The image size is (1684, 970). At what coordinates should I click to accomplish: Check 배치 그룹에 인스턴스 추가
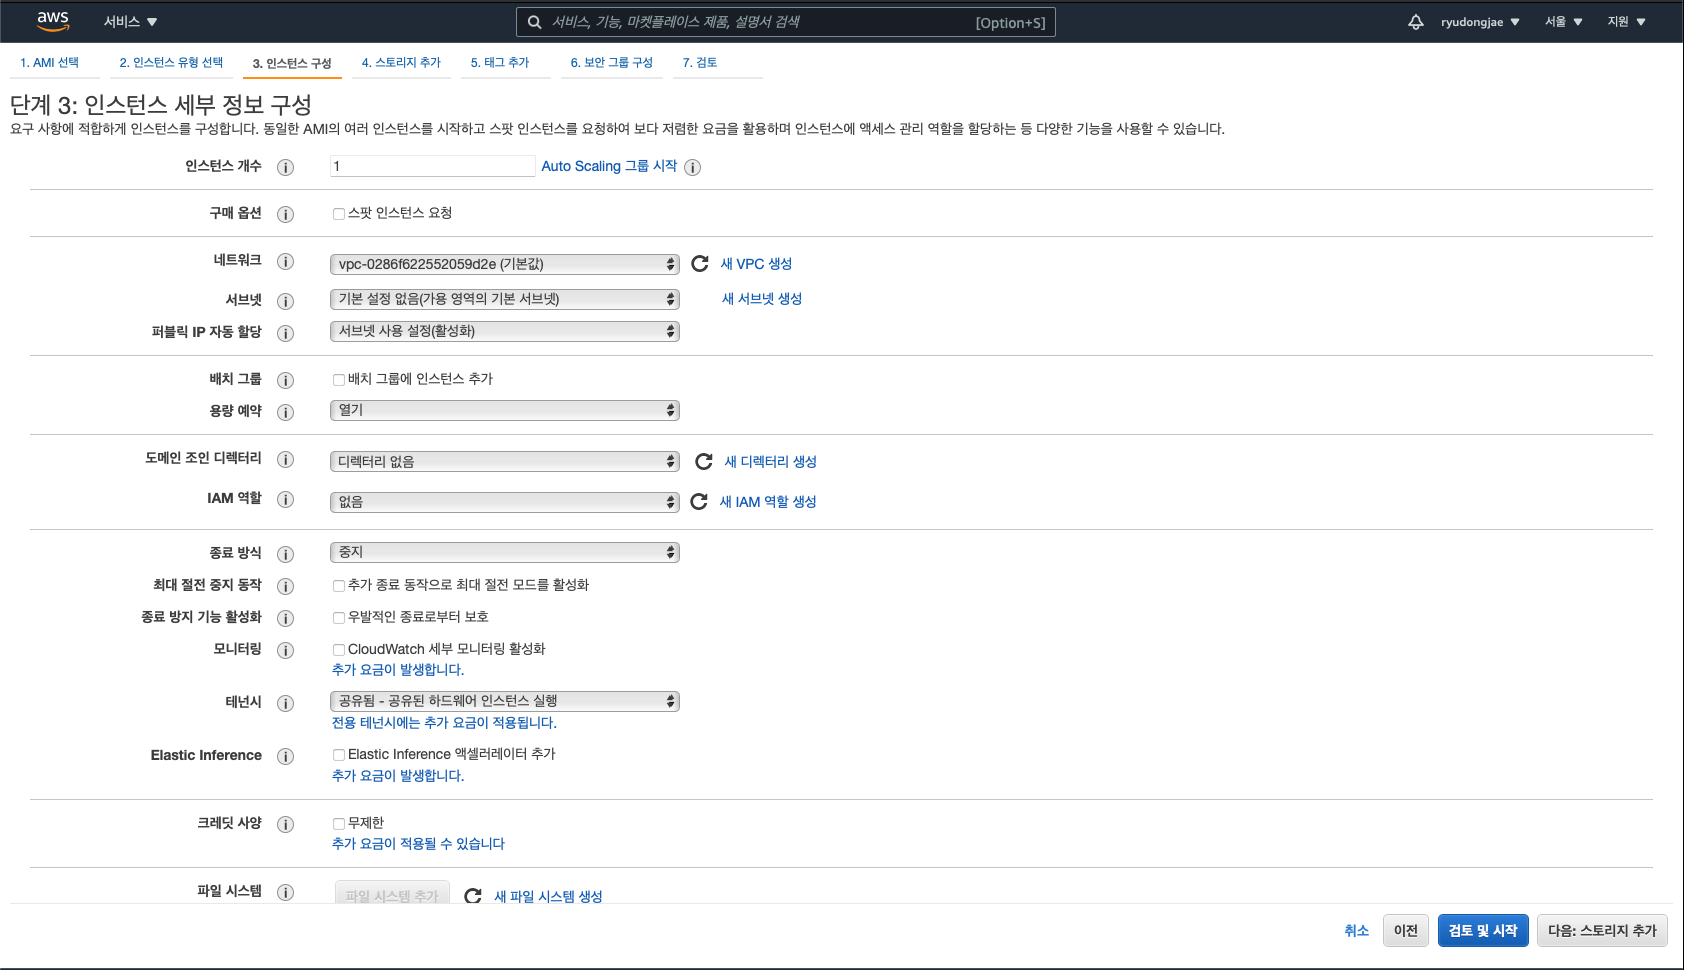pos(339,380)
